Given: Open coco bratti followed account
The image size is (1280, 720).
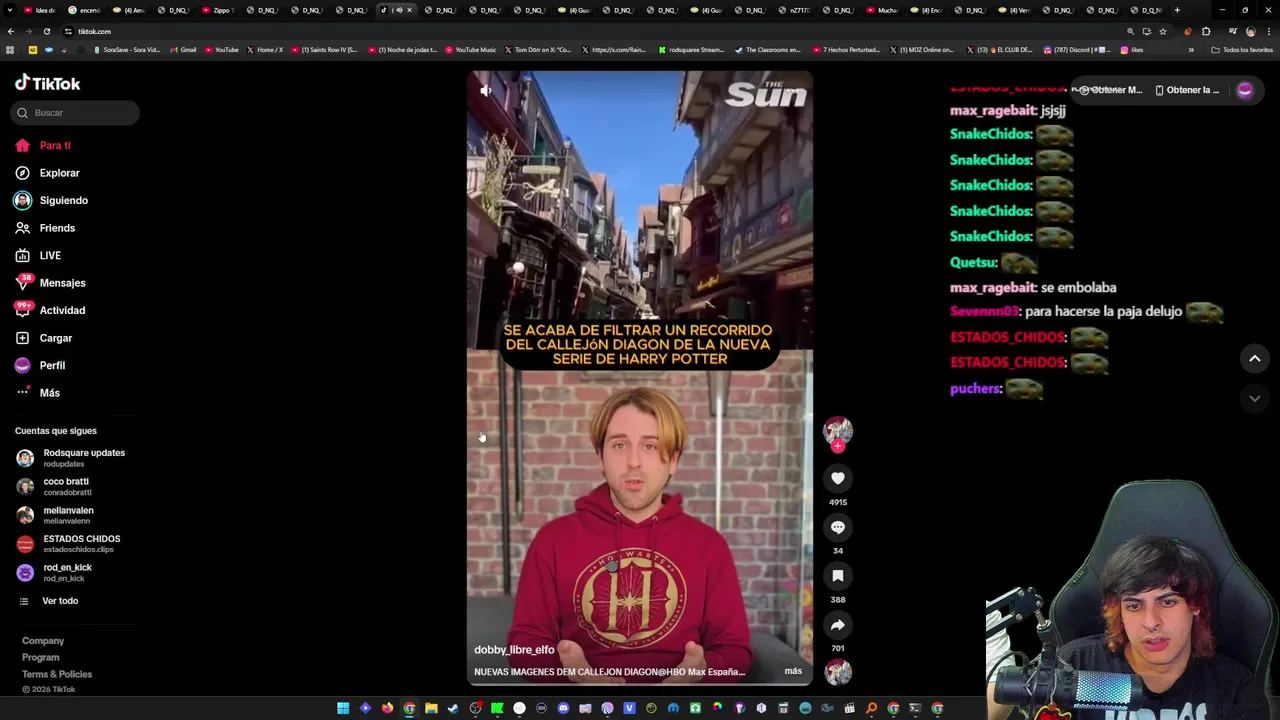Looking at the screenshot, I should click(55, 486).
